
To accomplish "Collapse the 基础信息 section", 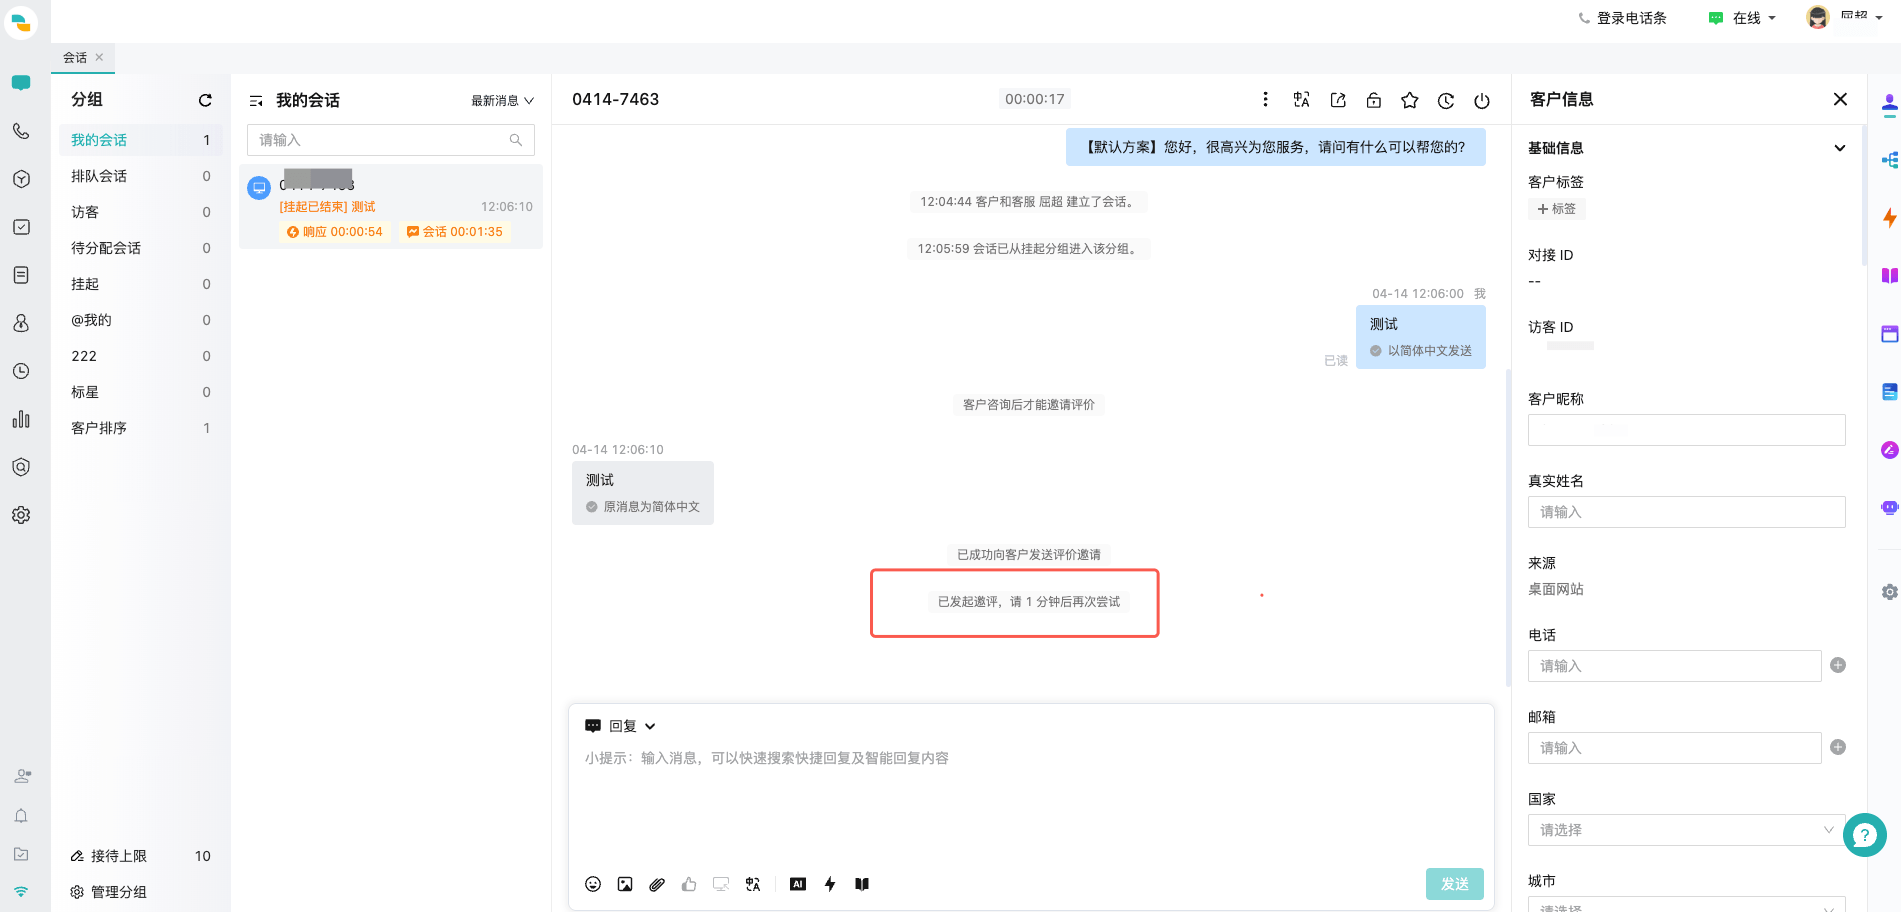I will [x=1839, y=148].
